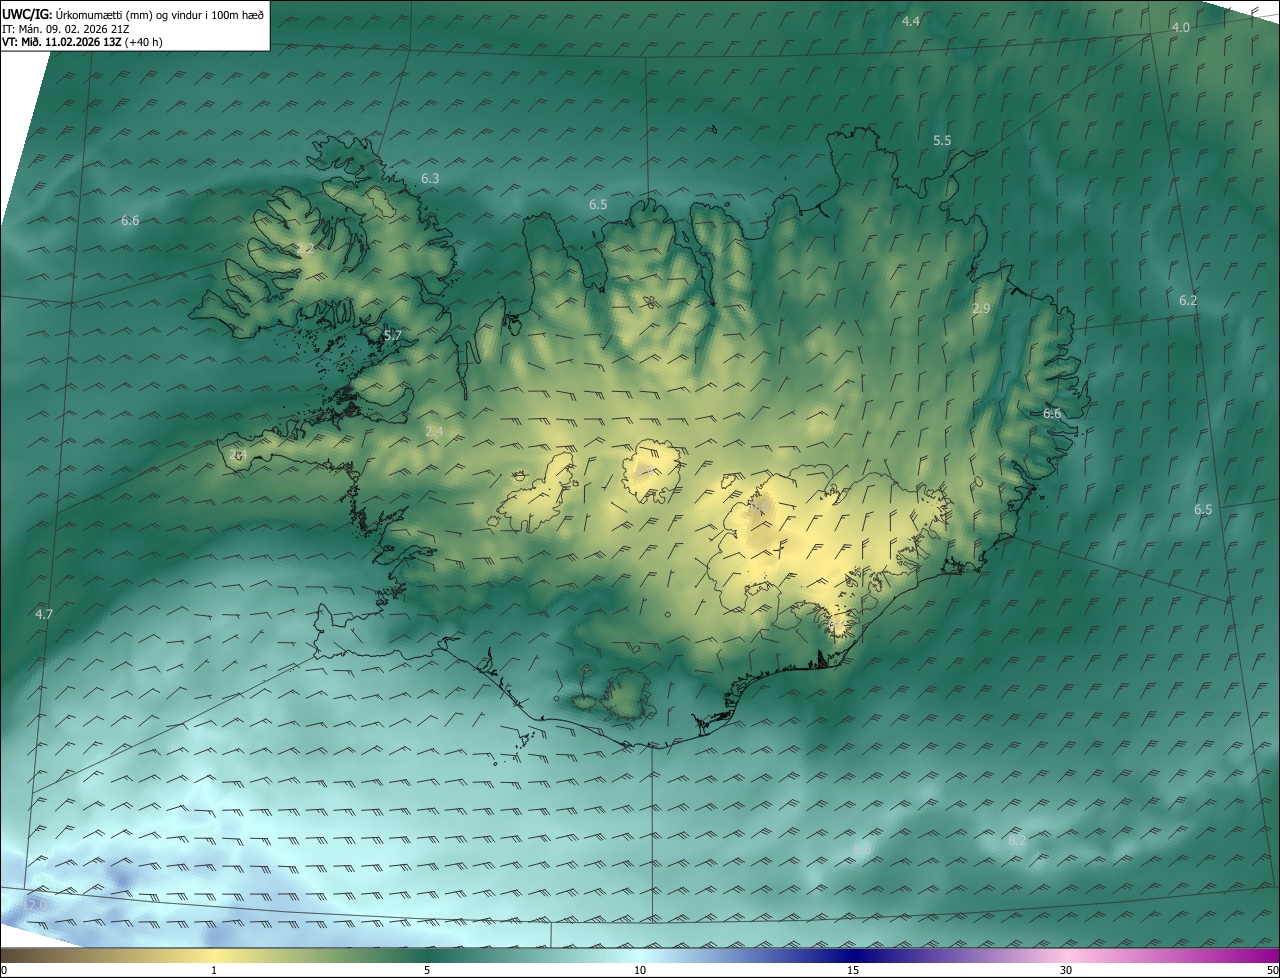Click the 5.7 value label on the map
1280x978 pixels.
click(x=393, y=335)
